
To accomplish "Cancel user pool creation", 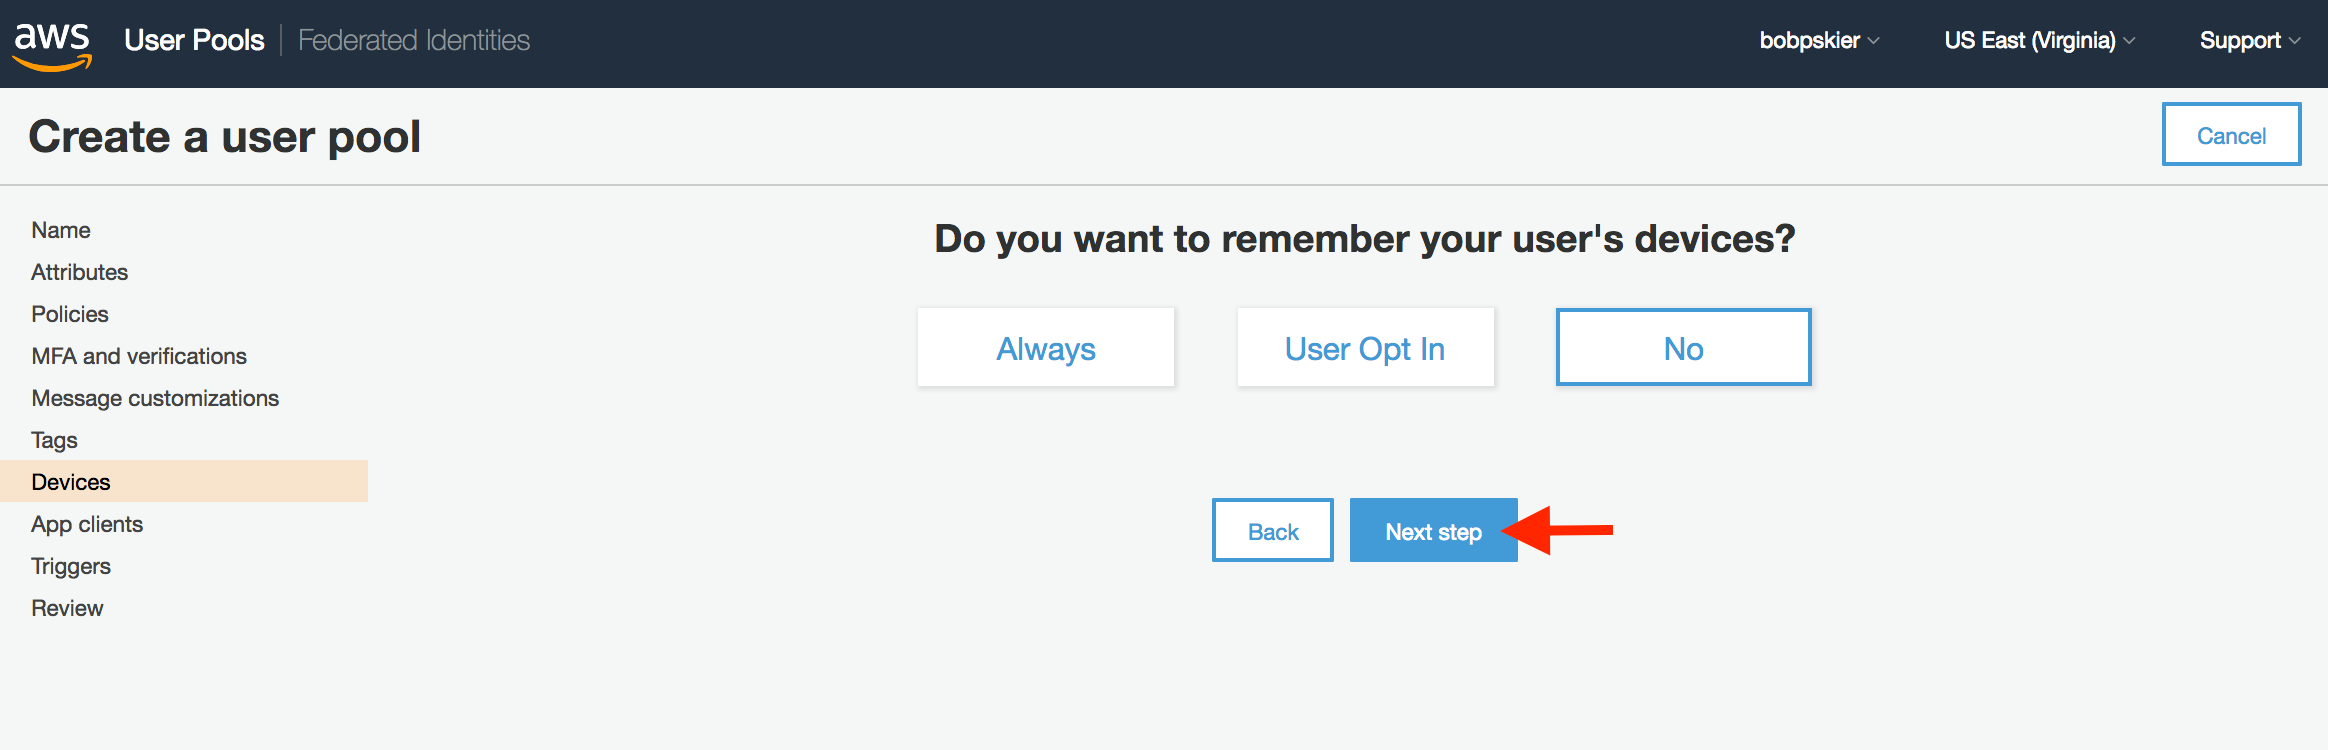I will click(2231, 135).
